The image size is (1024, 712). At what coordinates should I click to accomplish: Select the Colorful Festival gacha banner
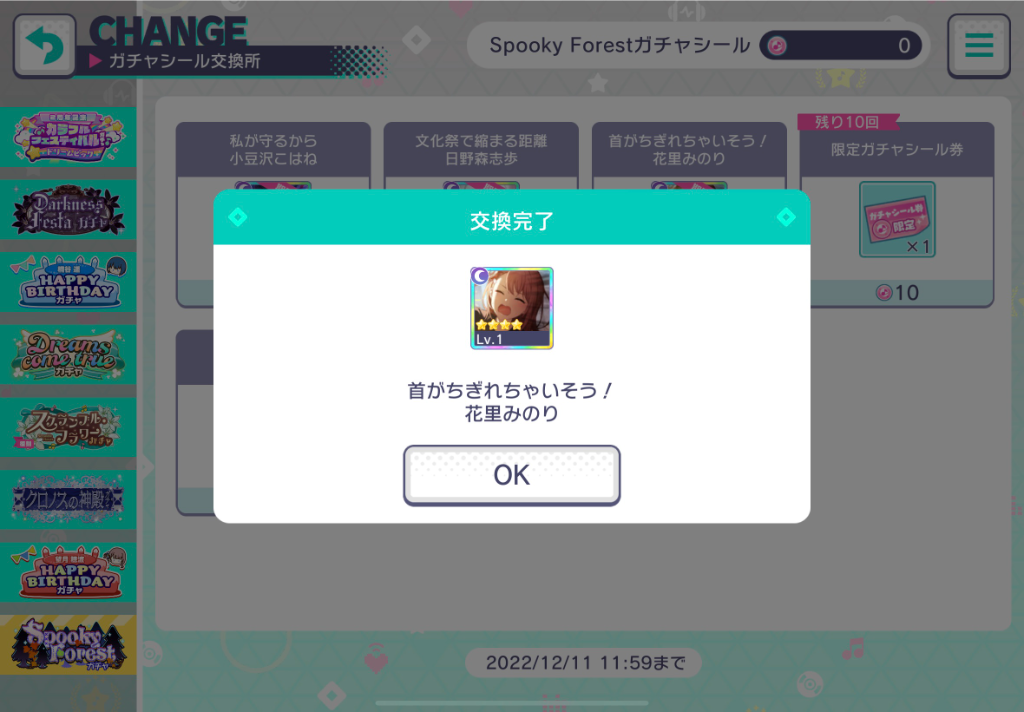pos(68,137)
